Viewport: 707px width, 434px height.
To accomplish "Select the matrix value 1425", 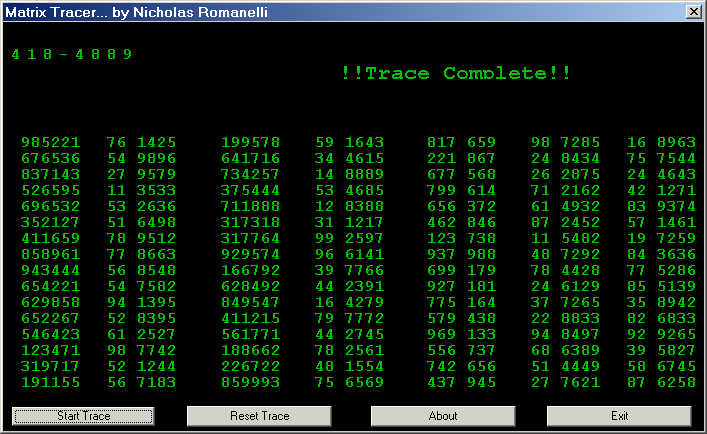I will (x=156, y=143).
